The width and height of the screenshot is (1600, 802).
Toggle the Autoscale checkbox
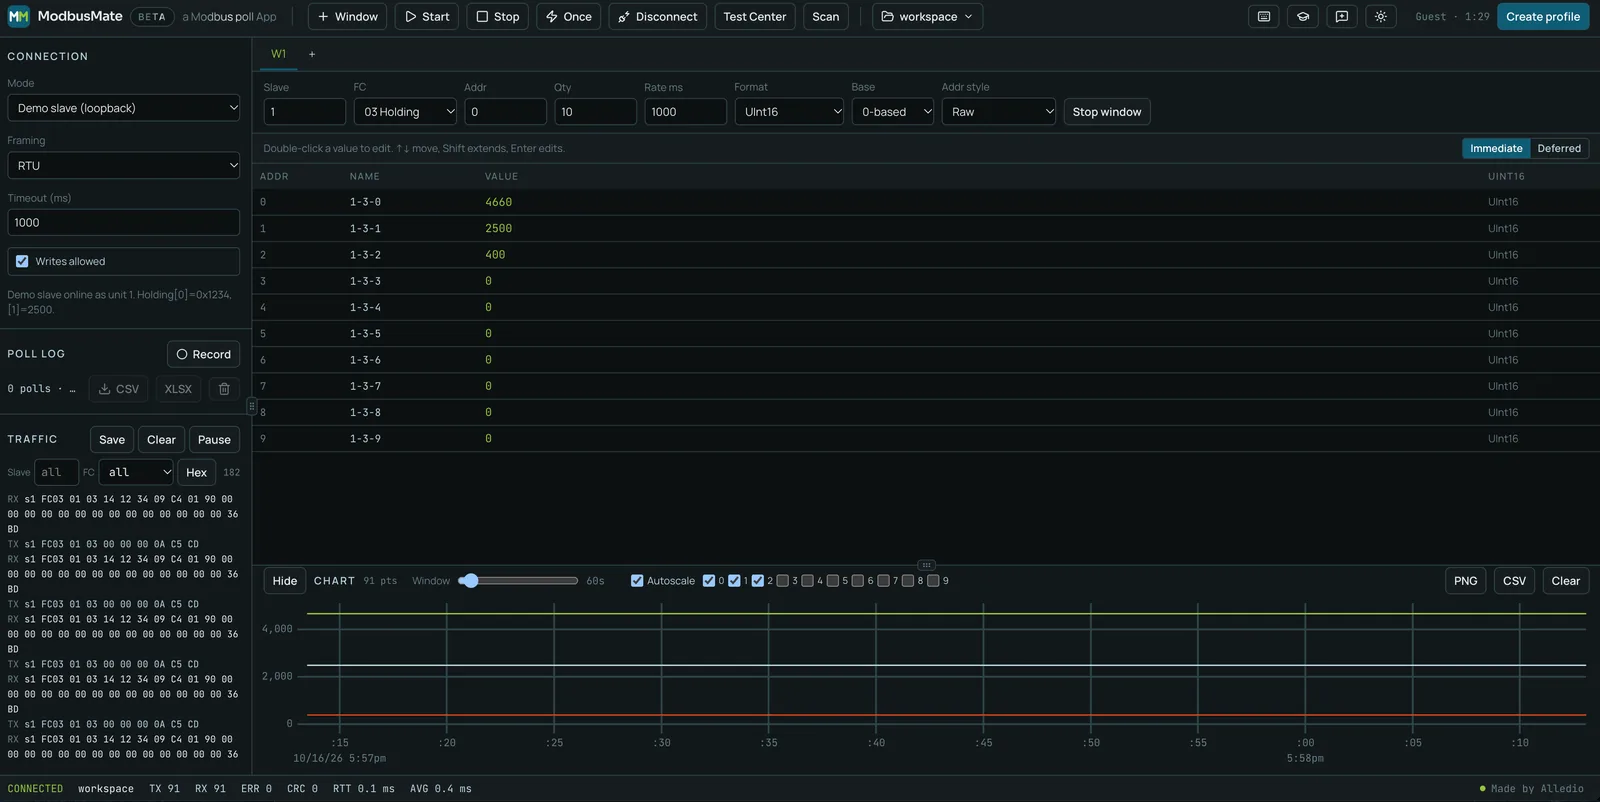tap(637, 581)
